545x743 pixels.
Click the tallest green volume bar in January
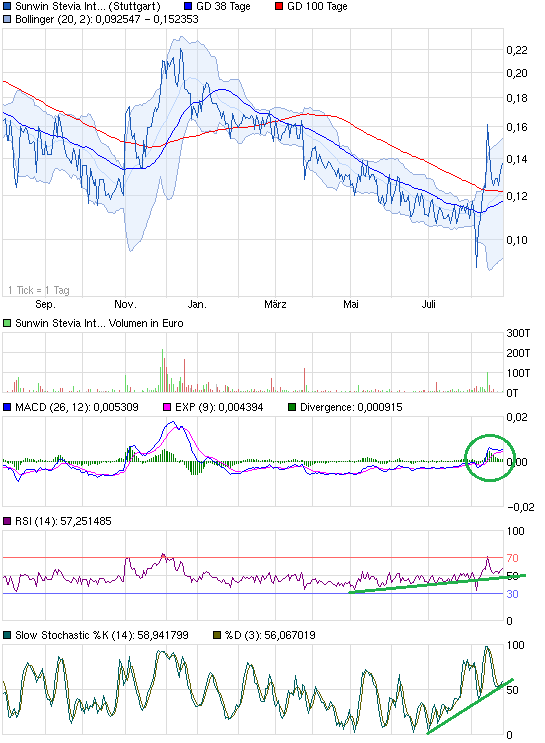(x=163, y=371)
